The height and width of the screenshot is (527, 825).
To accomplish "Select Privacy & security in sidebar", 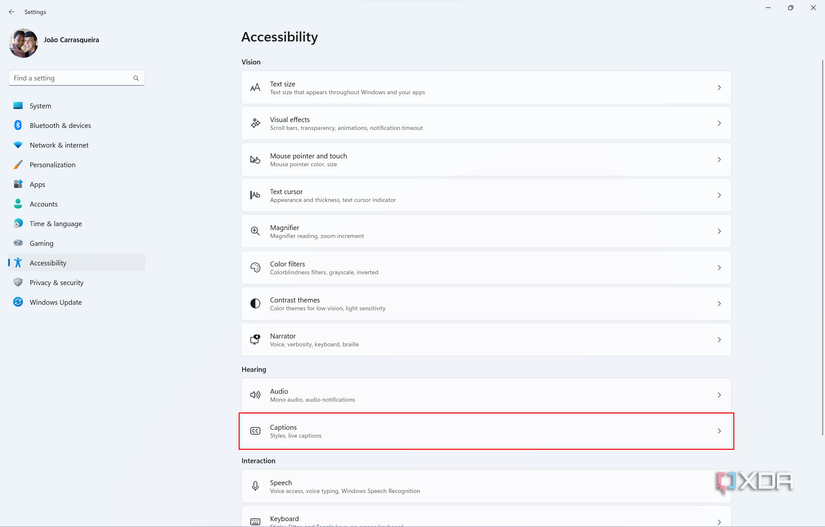I will point(56,283).
